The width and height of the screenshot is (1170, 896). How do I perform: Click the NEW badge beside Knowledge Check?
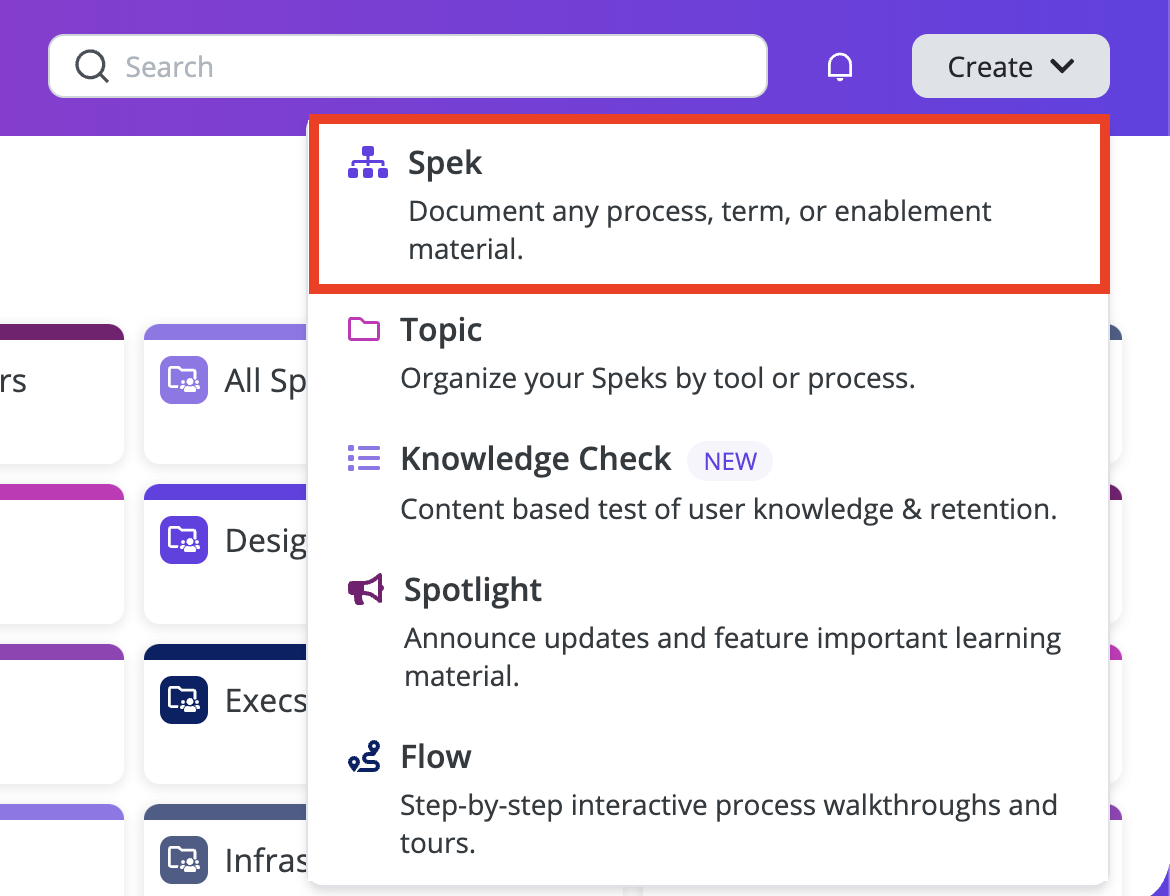click(730, 461)
